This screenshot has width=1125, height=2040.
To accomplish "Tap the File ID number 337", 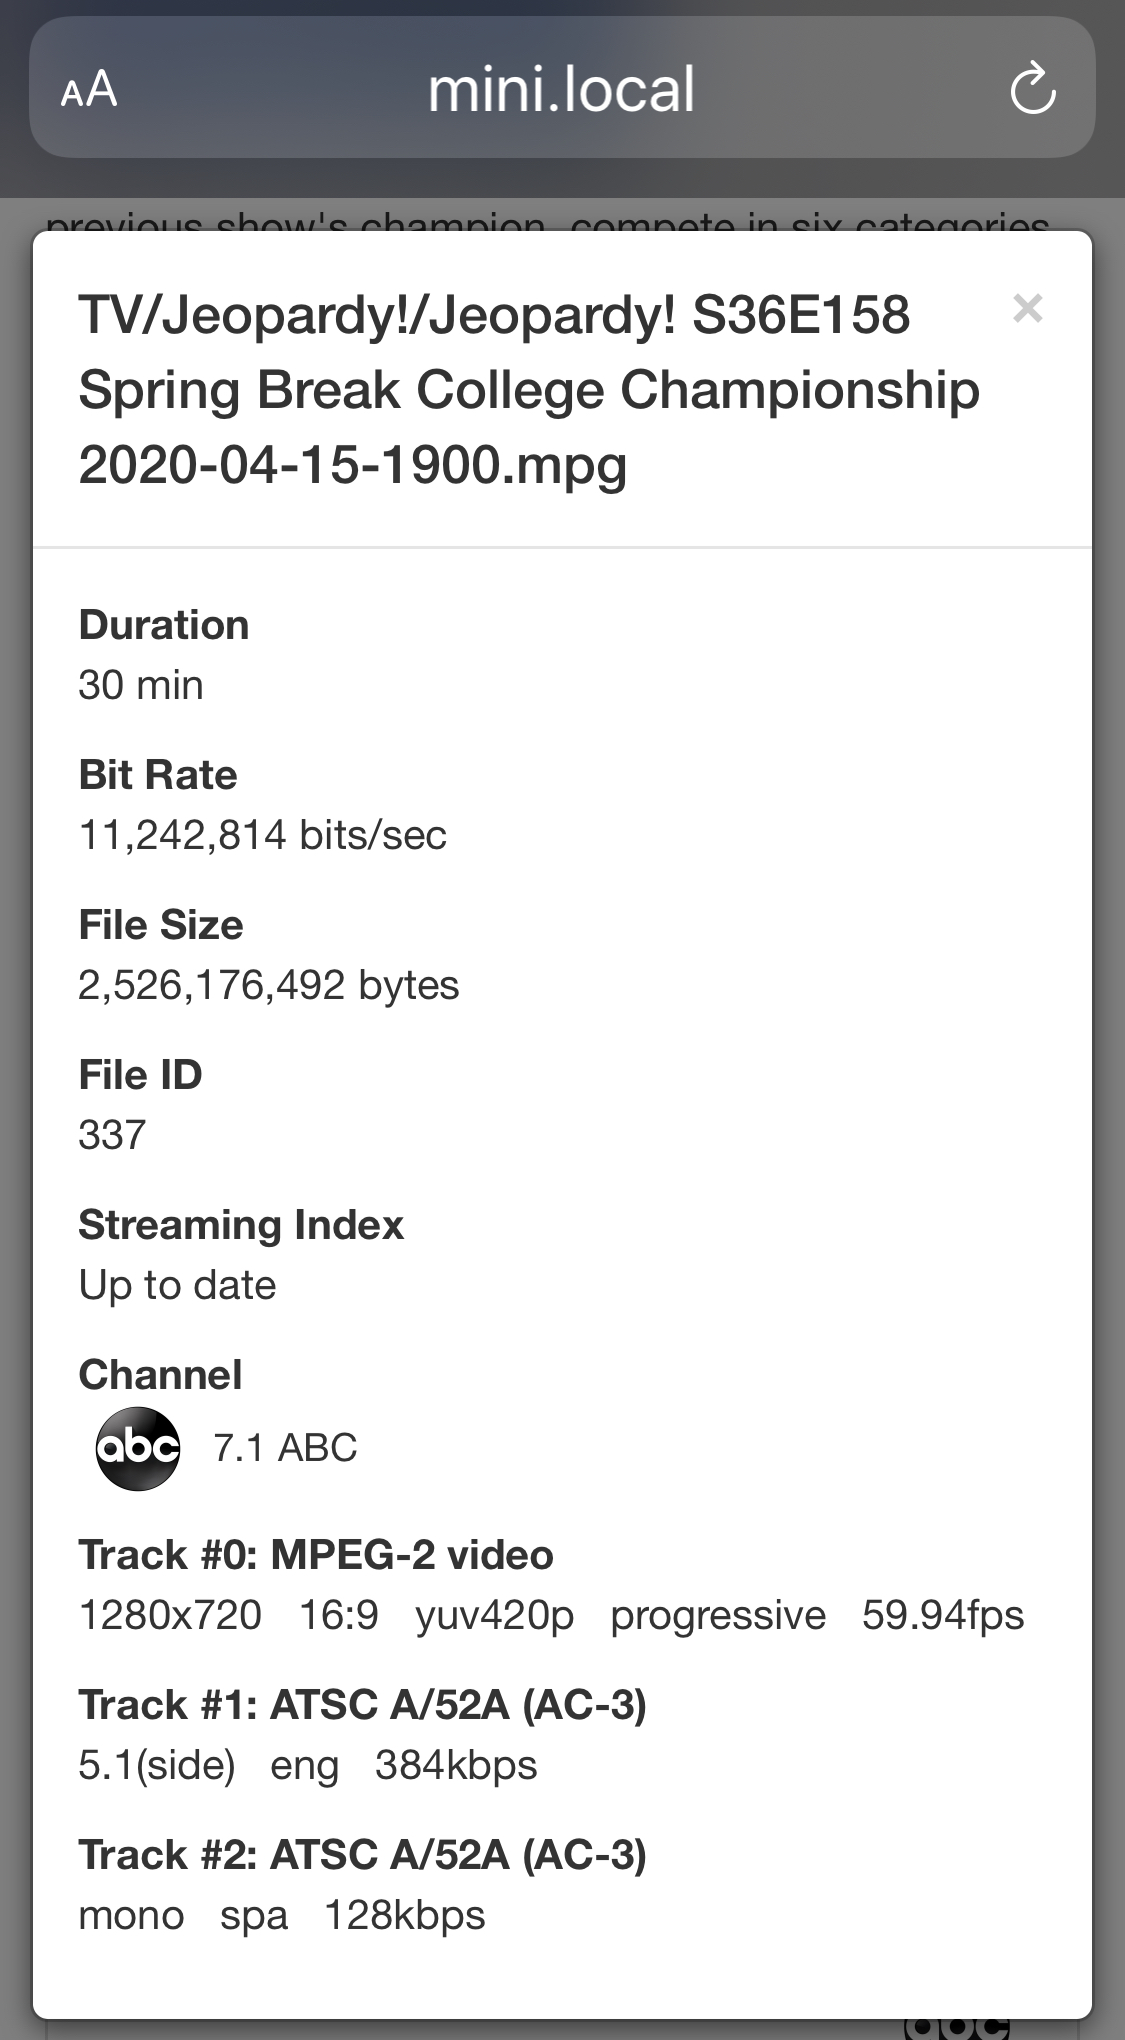I will click(112, 1135).
